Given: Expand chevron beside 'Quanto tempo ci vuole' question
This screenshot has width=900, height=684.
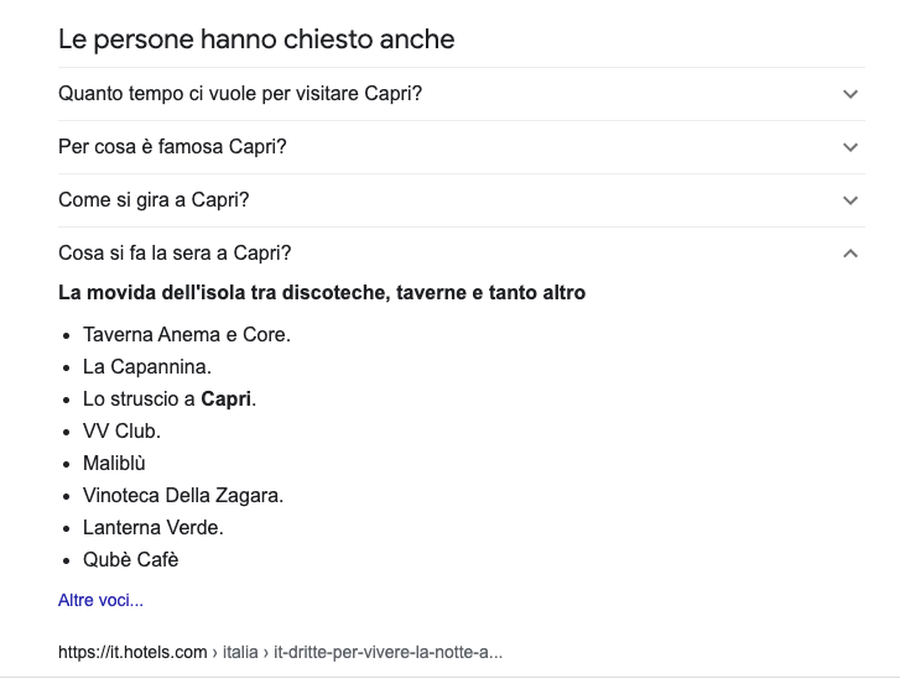Looking at the screenshot, I should 850,94.
